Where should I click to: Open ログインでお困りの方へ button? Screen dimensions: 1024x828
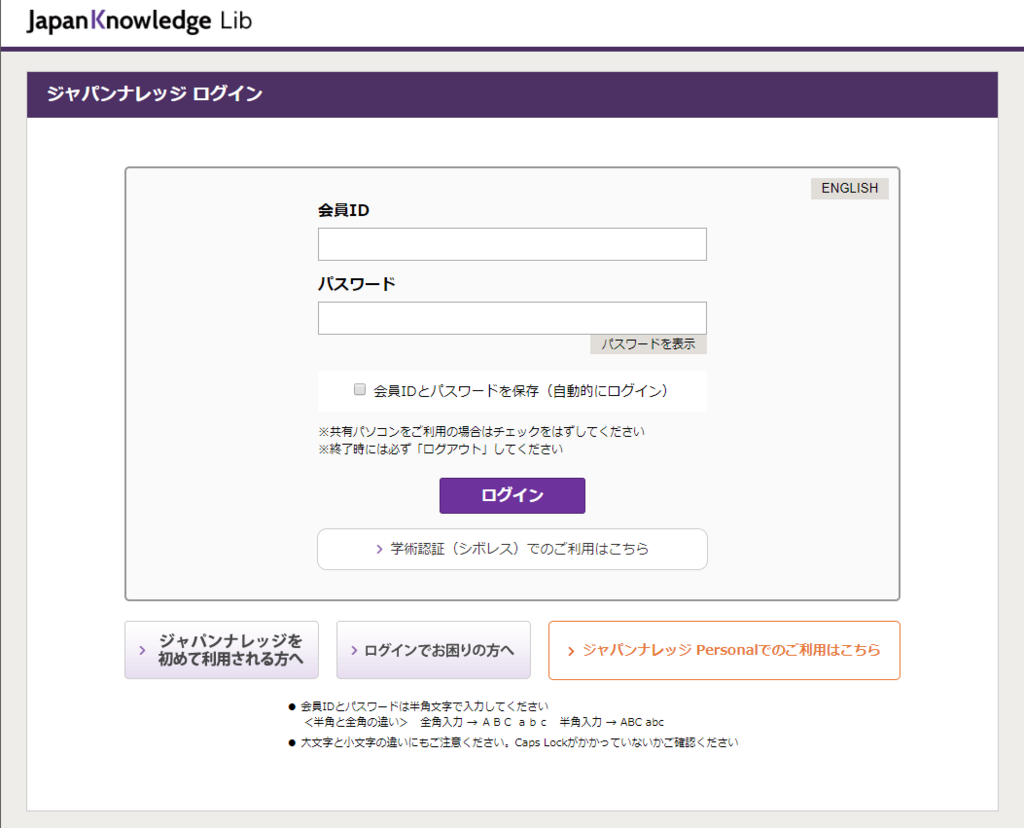pos(433,650)
